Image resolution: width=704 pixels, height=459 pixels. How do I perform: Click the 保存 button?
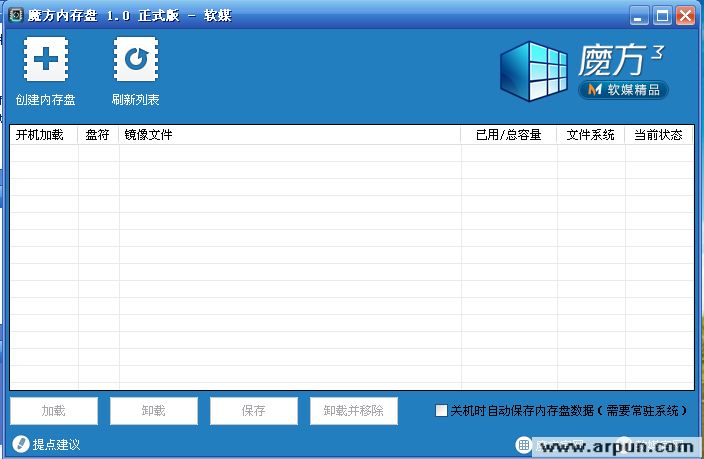(254, 410)
